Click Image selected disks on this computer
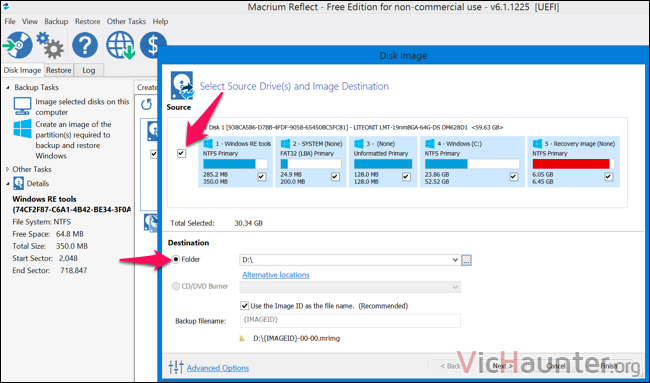 [82, 107]
